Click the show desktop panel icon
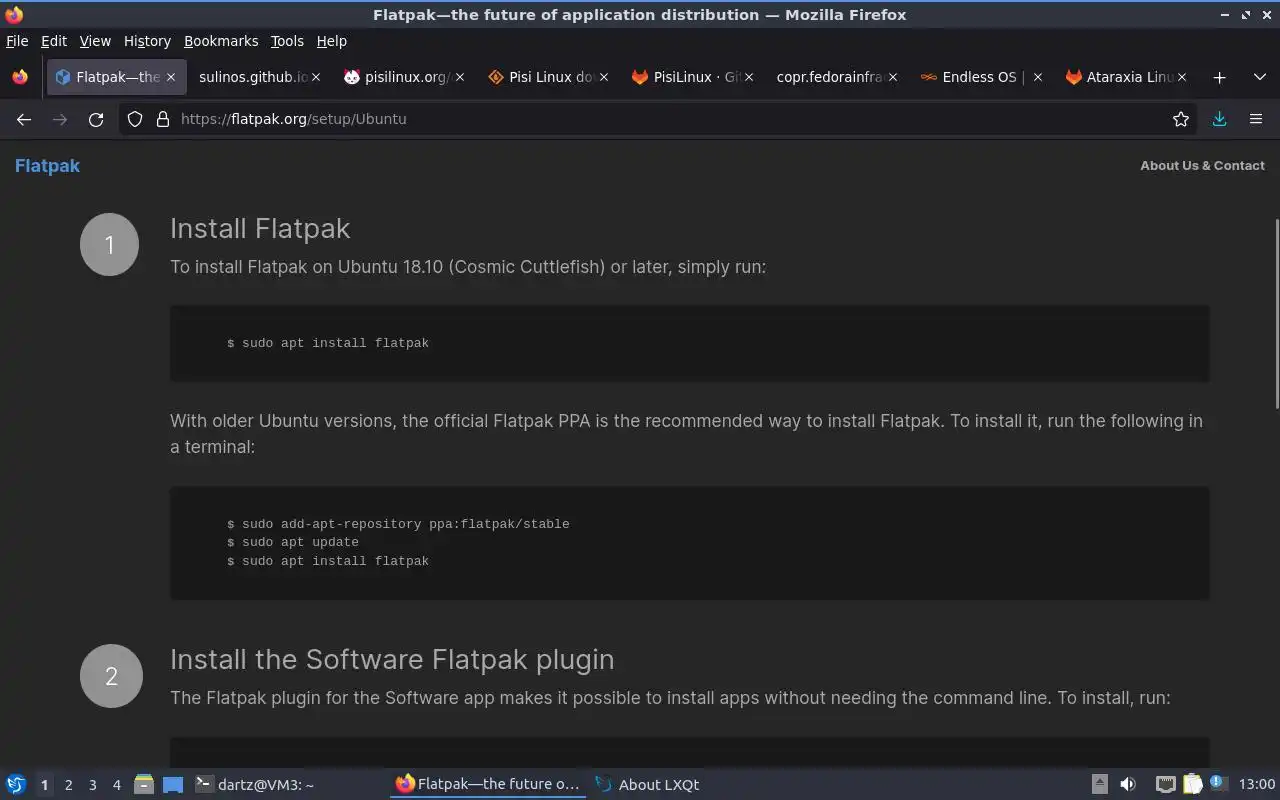1280x800 pixels. (173, 785)
